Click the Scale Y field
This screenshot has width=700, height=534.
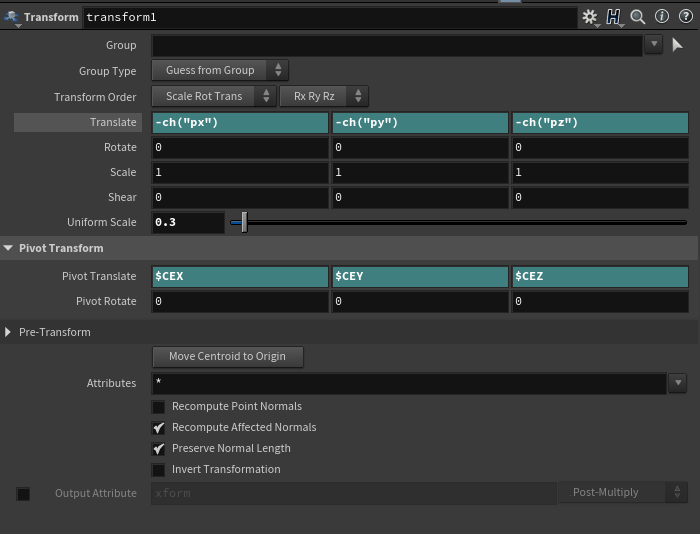(x=420, y=173)
